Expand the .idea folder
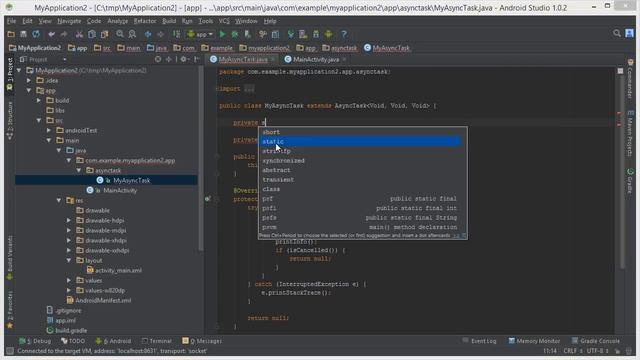This screenshot has height=360, width=640. pyautogui.click(x=29, y=80)
